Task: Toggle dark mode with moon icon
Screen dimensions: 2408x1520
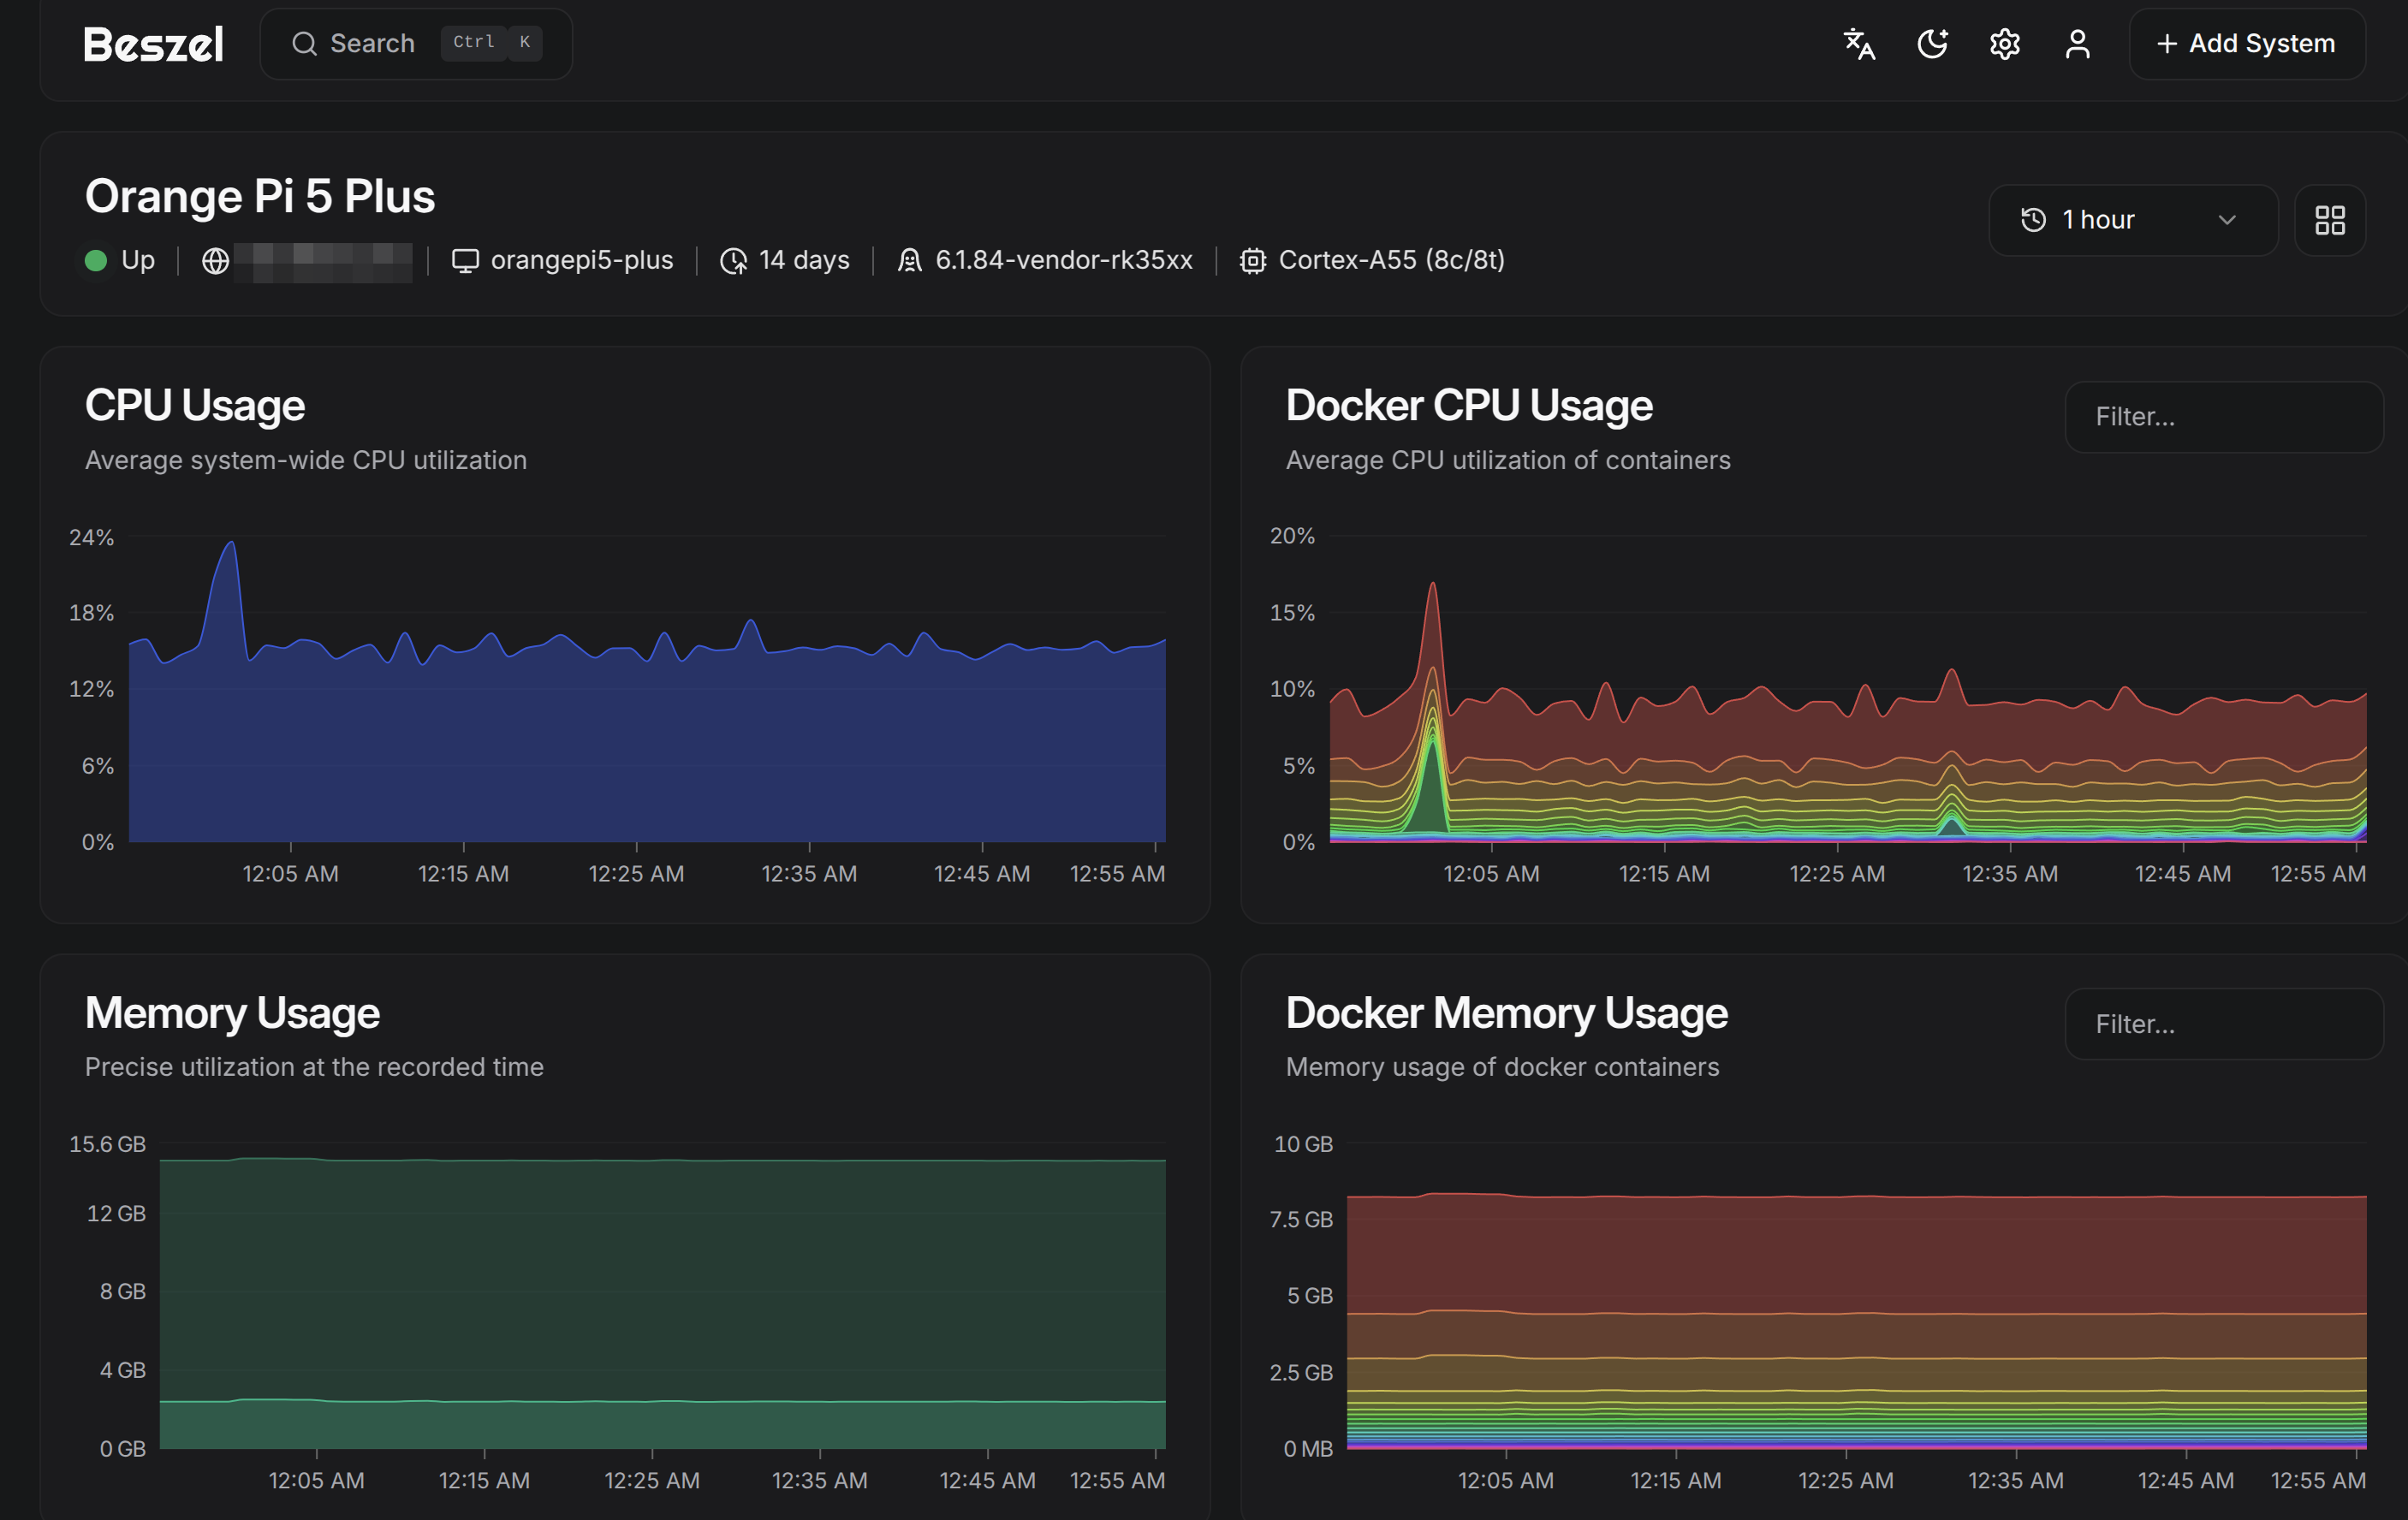Action: click(x=1932, y=44)
